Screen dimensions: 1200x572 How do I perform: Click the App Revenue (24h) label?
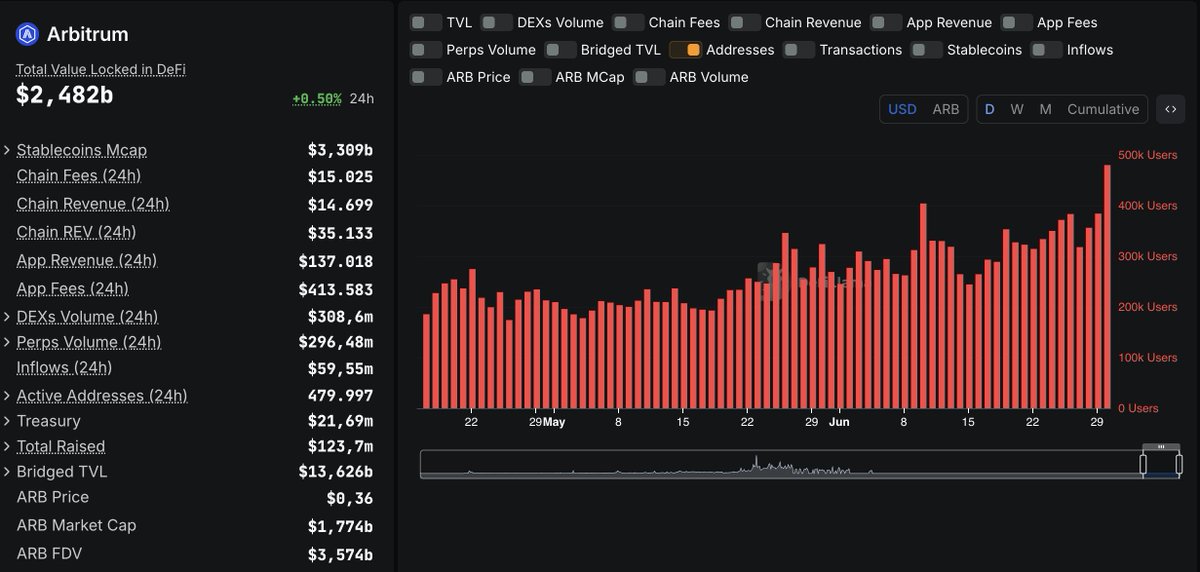[87, 260]
